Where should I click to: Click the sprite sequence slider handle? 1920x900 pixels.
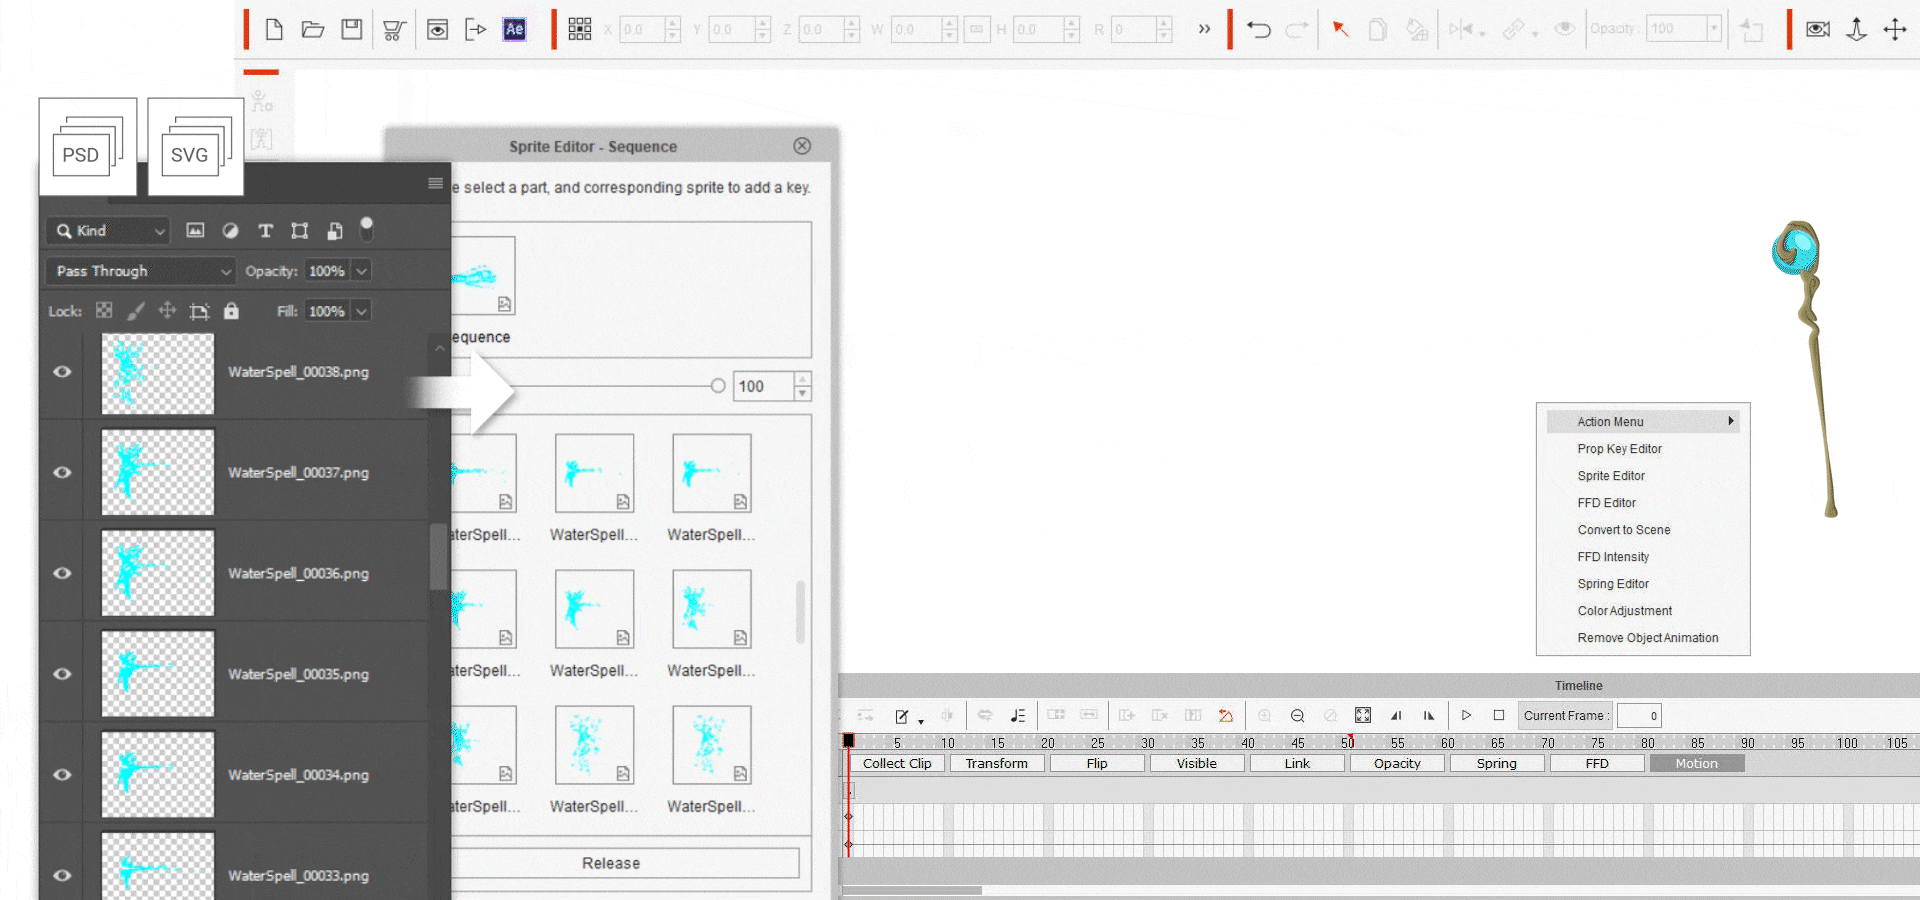click(718, 386)
